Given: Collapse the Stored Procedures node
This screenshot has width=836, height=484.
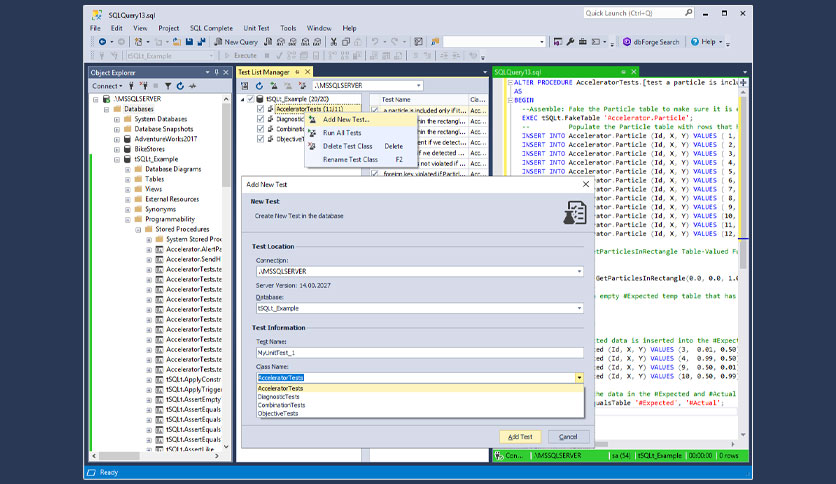Looking at the screenshot, I should [138, 230].
